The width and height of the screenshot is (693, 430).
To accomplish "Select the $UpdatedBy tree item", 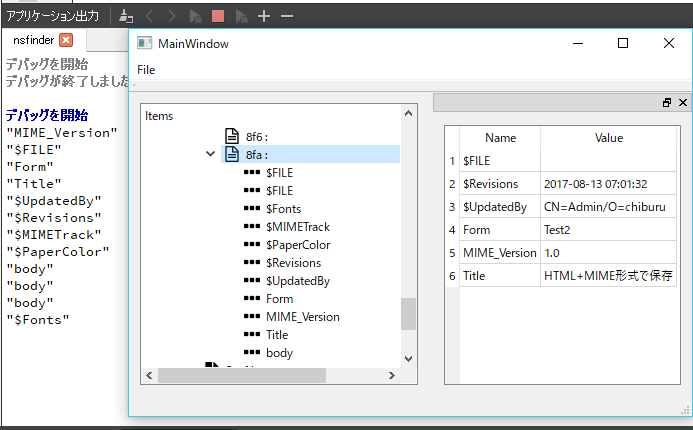I will (298, 281).
